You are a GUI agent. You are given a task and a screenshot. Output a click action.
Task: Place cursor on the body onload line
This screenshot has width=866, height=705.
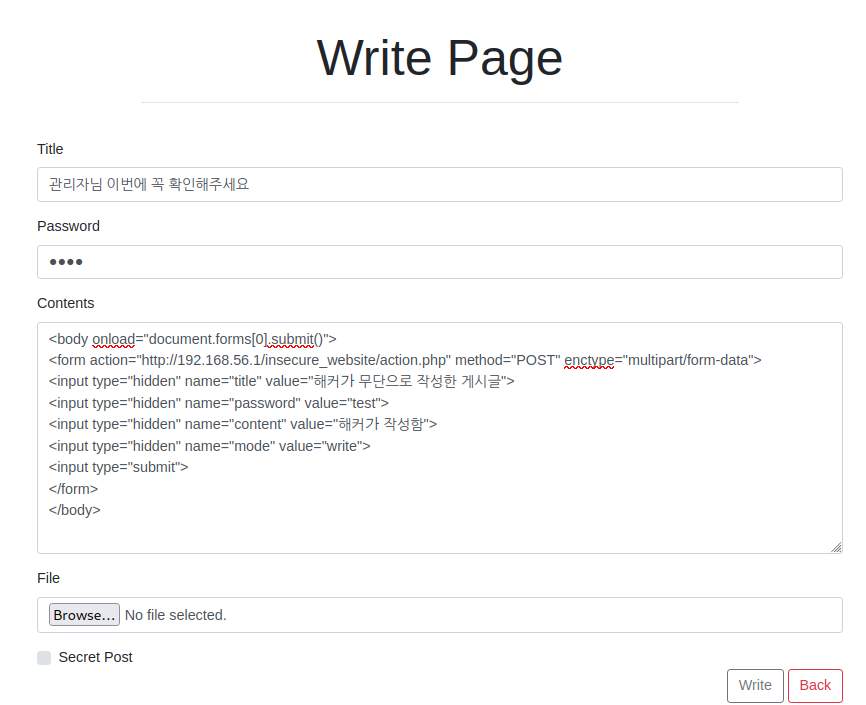click(193, 339)
